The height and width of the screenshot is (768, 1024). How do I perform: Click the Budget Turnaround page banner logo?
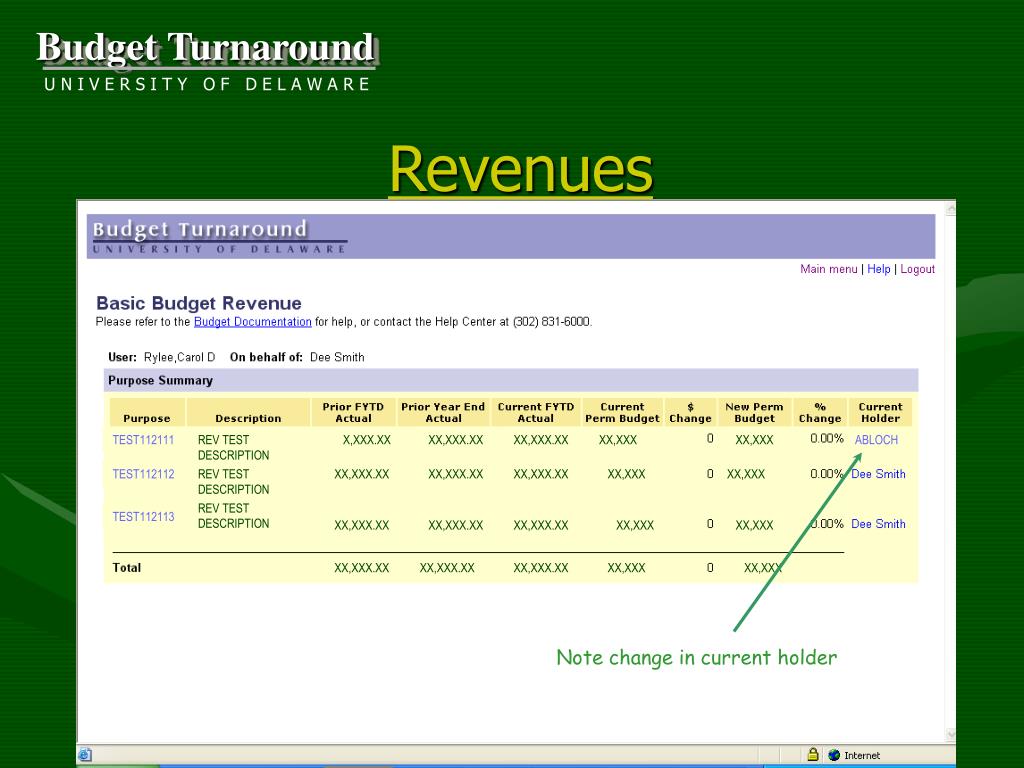[219, 237]
